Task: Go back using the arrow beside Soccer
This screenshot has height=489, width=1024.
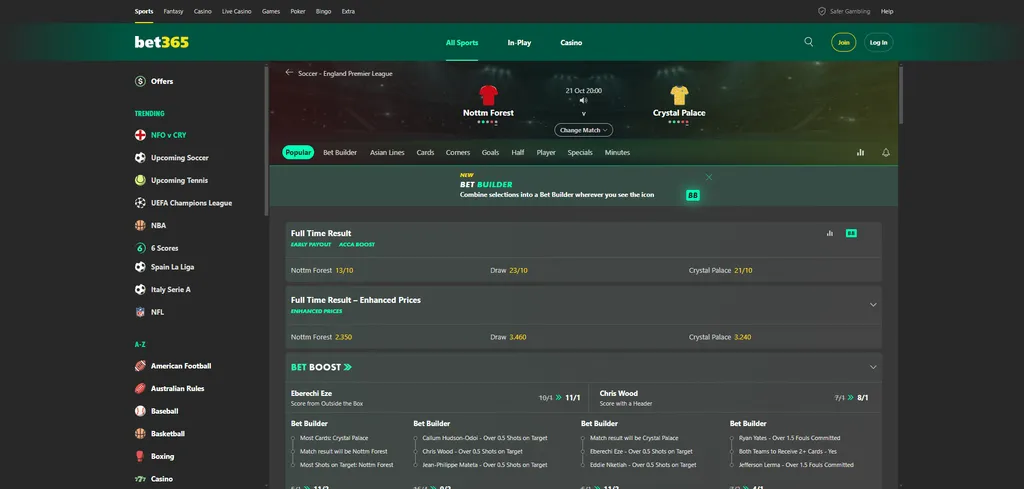Action: (289, 72)
